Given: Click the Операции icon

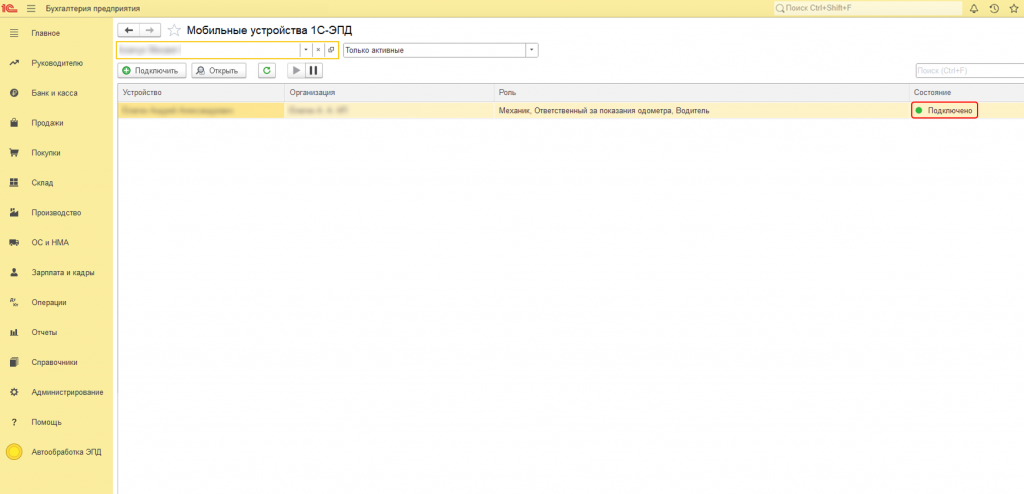Looking at the screenshot, I should click(x=14, y=303).
